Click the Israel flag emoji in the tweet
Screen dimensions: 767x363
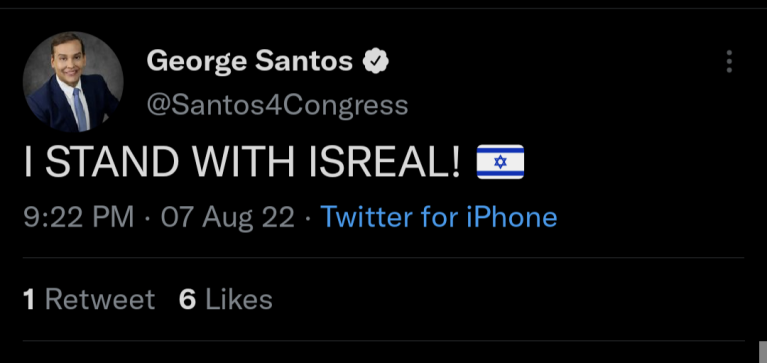500,161
